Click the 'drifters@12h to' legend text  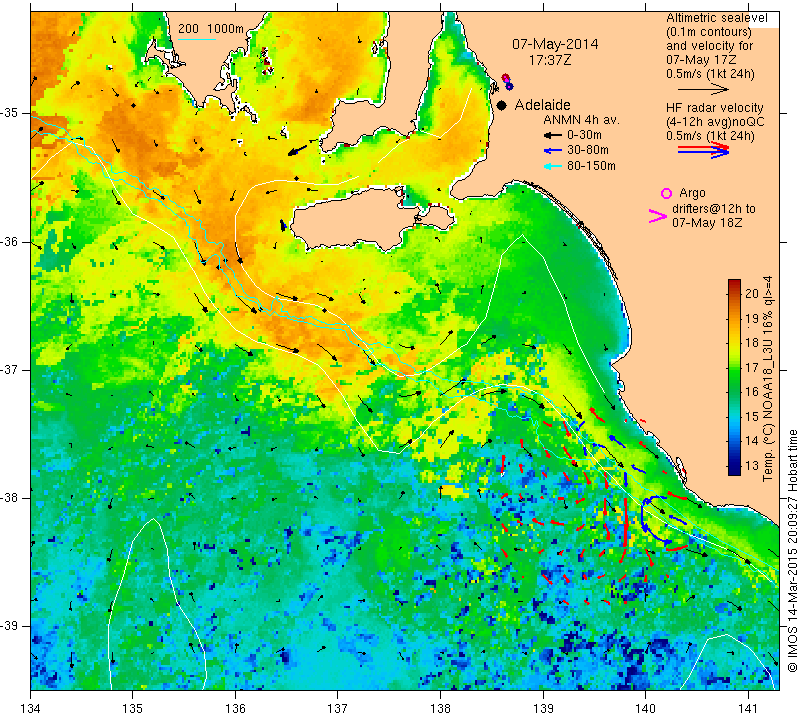[713, 209]
